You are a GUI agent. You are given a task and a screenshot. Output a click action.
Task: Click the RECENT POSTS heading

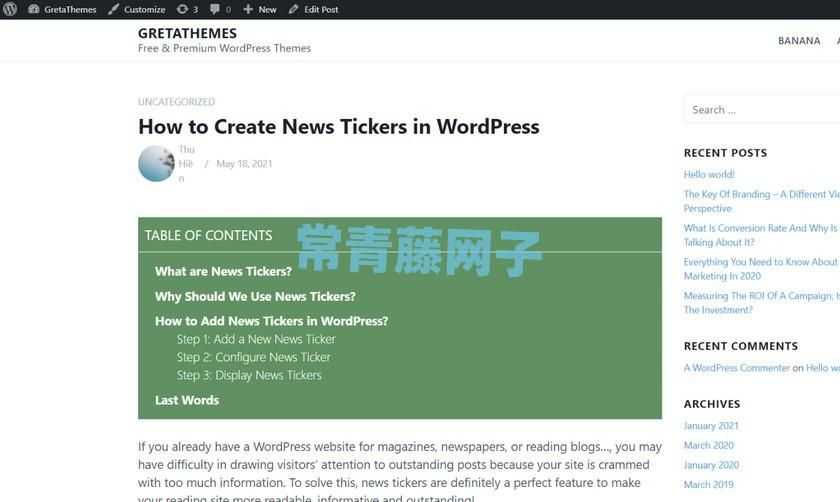[725, 153]
